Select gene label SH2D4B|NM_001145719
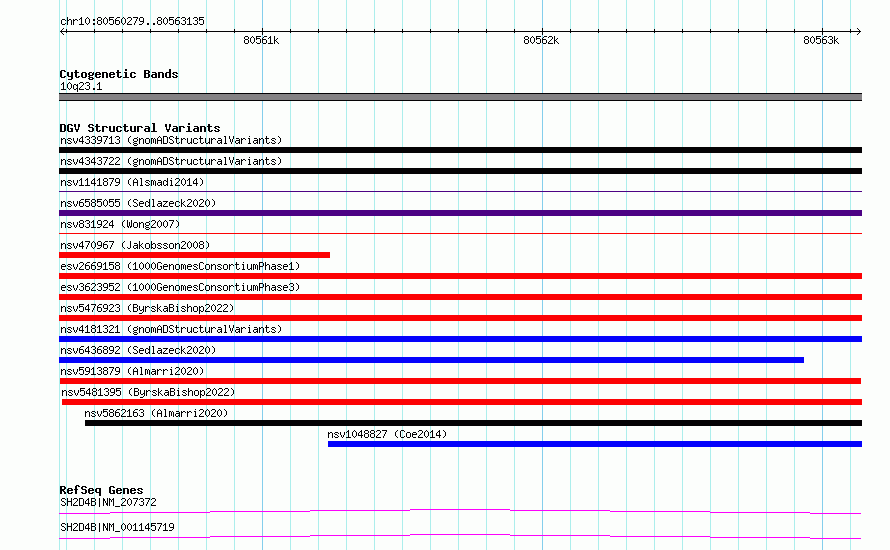This screenshot has height=550, width=890. 117,527
